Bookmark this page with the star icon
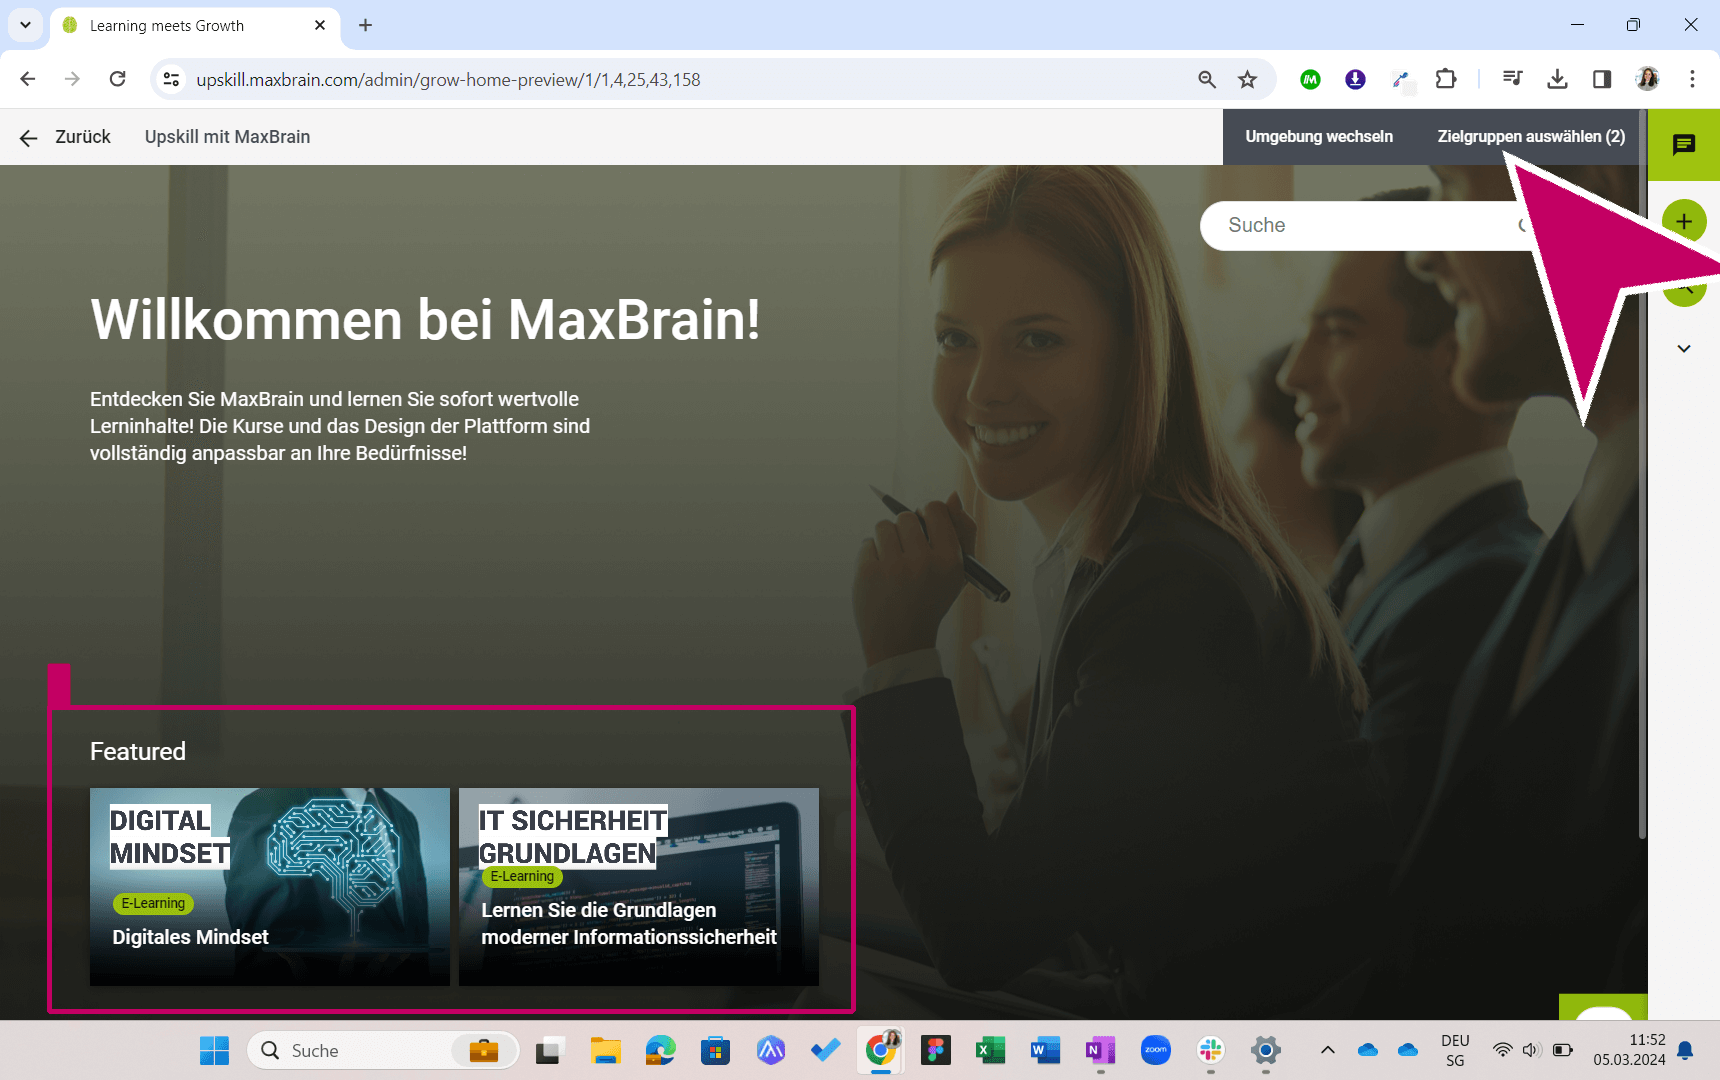This screenshot has width=1720, height=1080. pos(1247,79)
